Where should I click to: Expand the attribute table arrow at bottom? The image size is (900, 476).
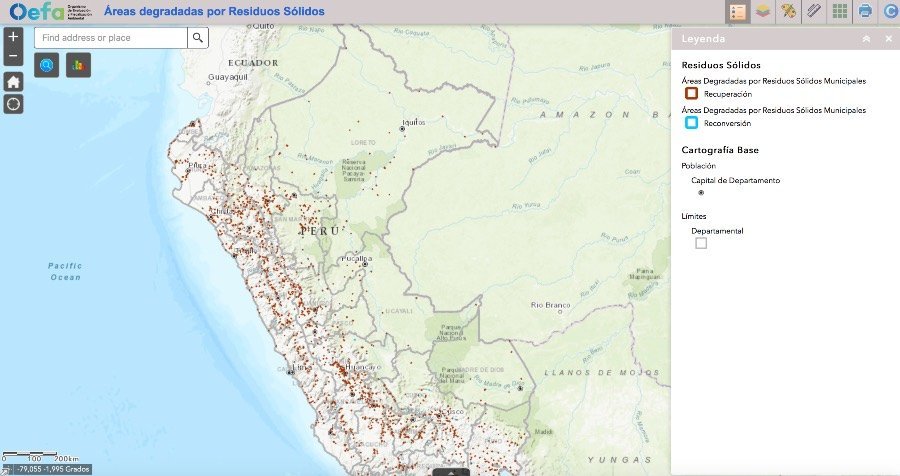(451, 471)
